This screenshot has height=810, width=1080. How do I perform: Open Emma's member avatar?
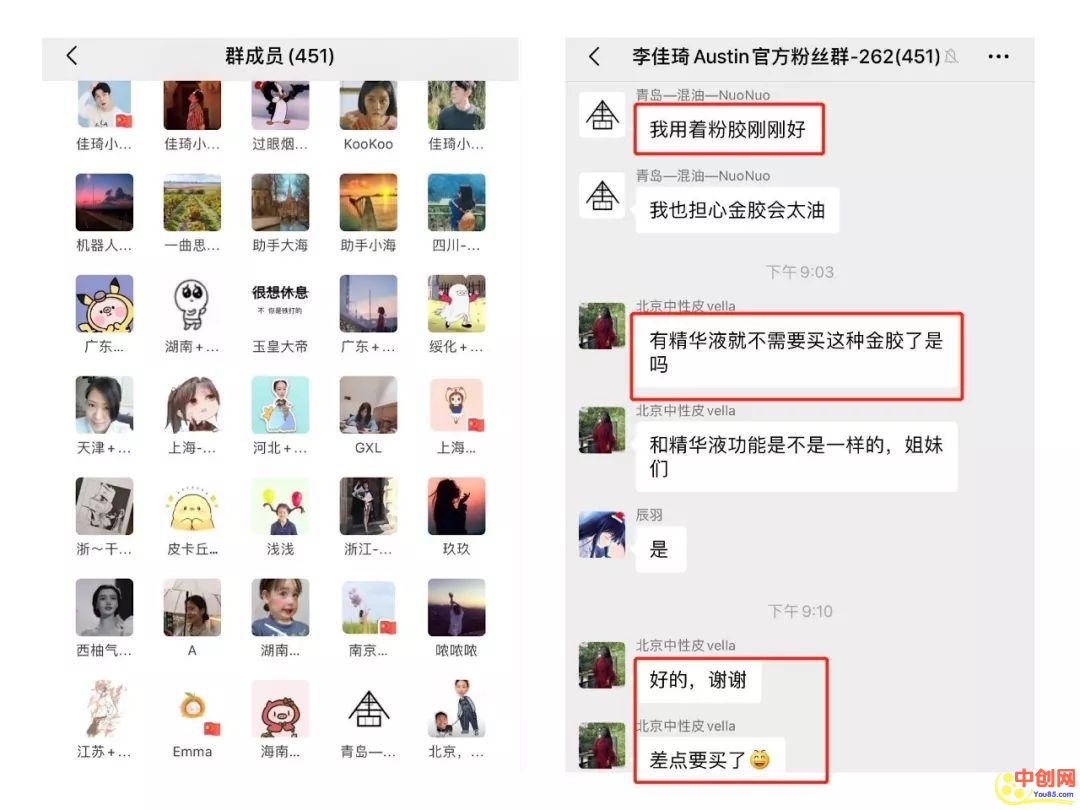(192, 709)
